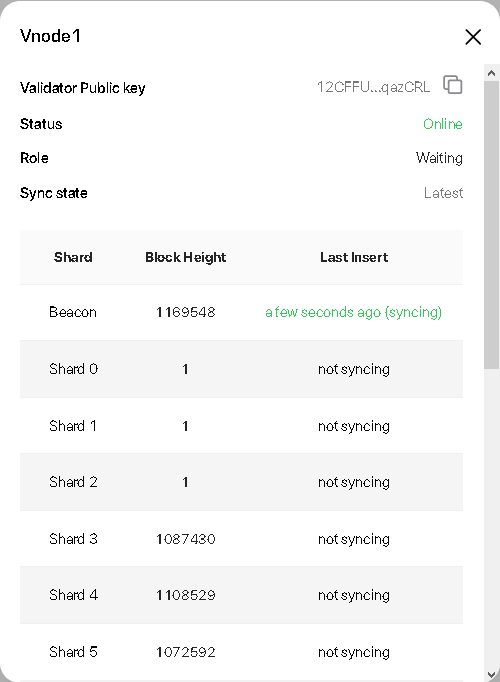
Task: Click the 'a few seconds ago (syncing)' text
Action: pyautogui.click(x=353, y=312)
